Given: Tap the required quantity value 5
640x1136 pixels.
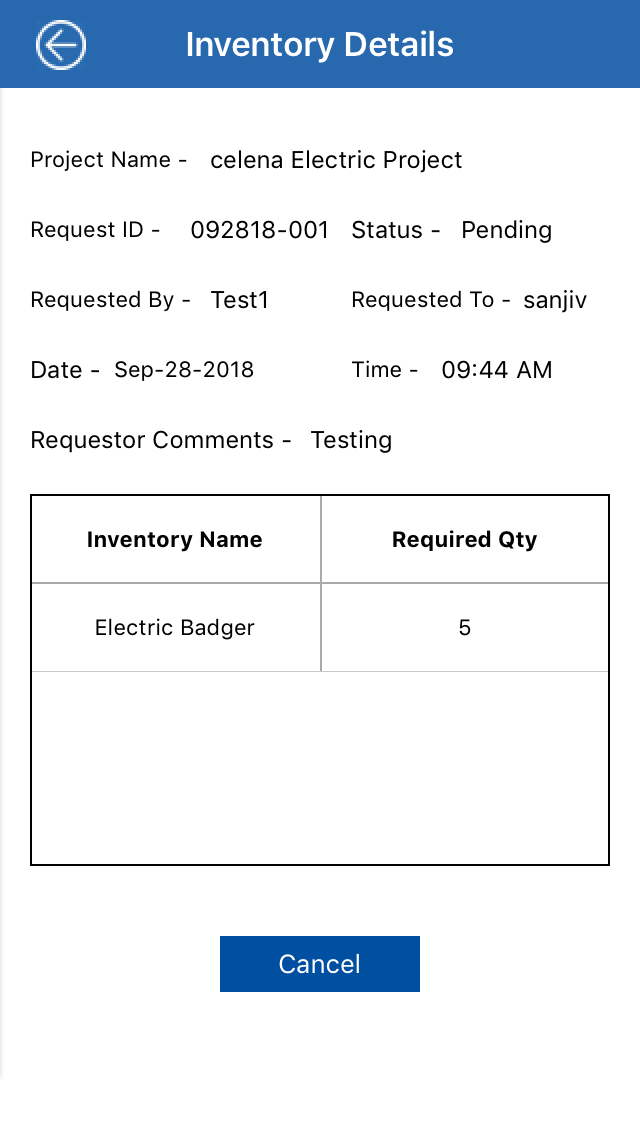Looking at the screenshot, I should [x=464, y=628].
